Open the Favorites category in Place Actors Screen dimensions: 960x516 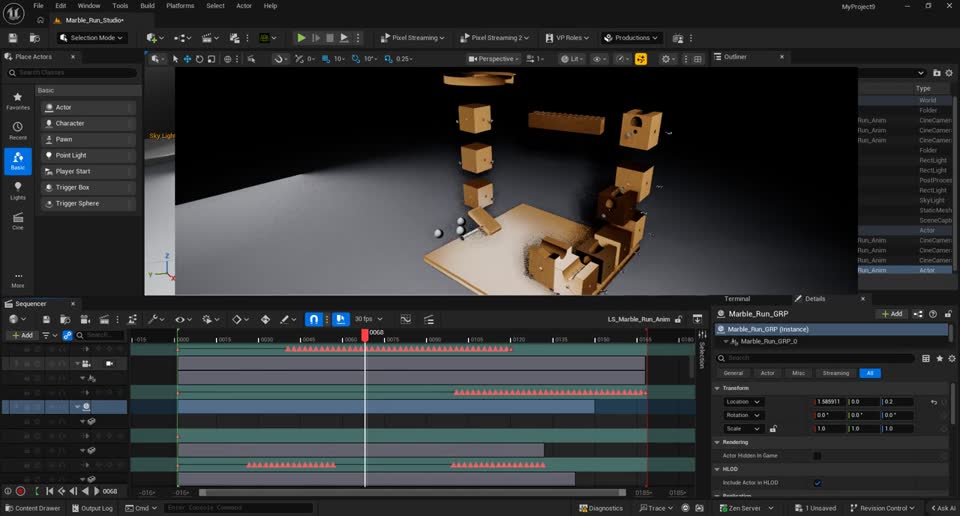18,101
